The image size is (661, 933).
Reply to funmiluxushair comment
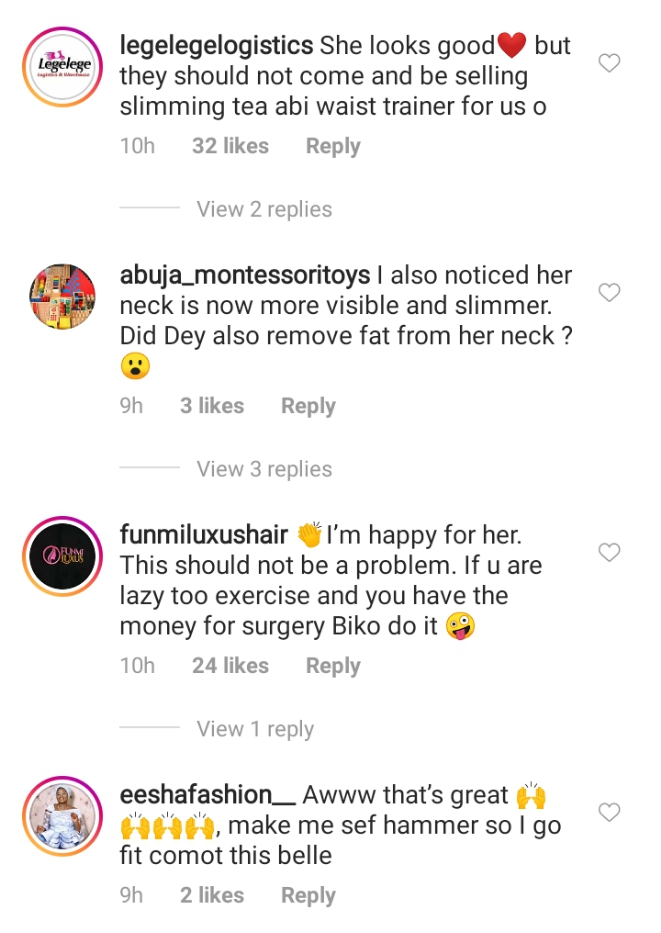333,666
